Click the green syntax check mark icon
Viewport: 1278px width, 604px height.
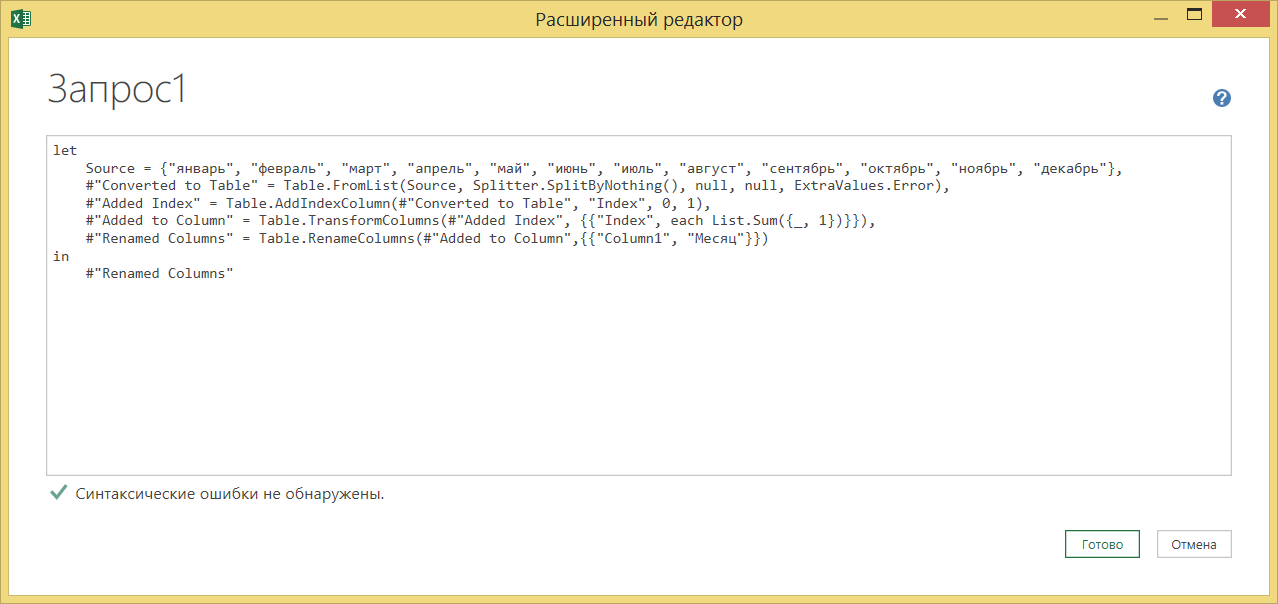[x=58, y=493]
